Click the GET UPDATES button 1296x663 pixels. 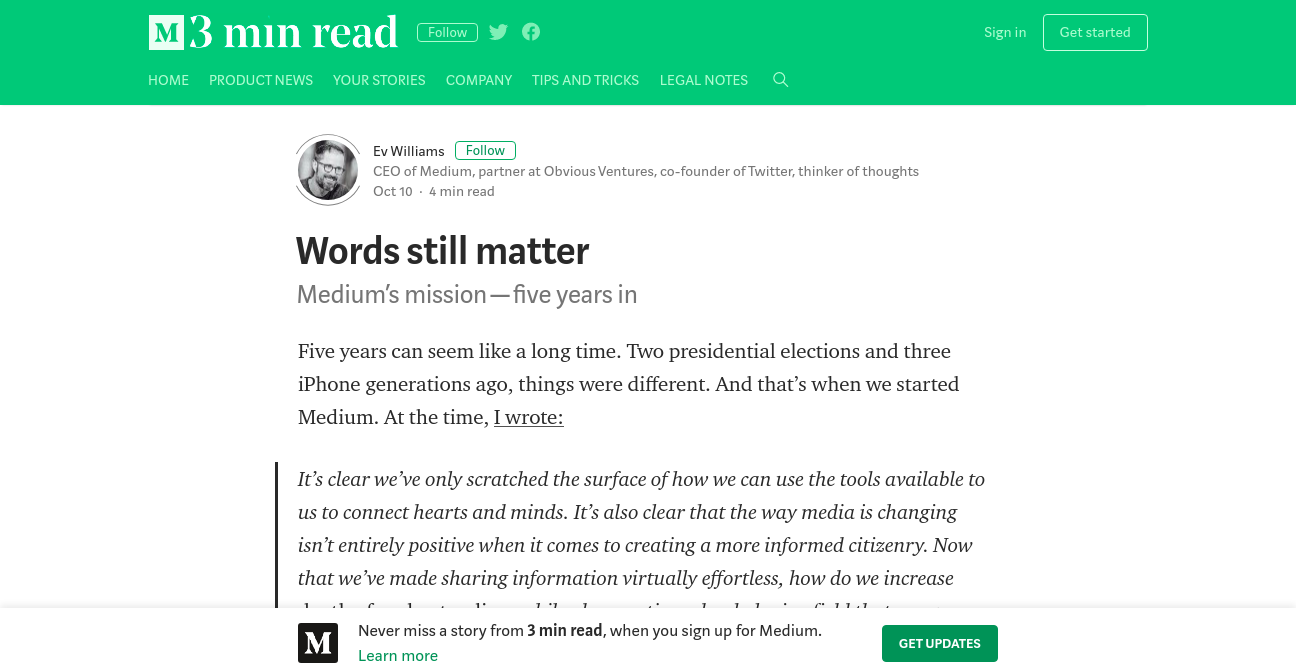[x=940, y=643]
